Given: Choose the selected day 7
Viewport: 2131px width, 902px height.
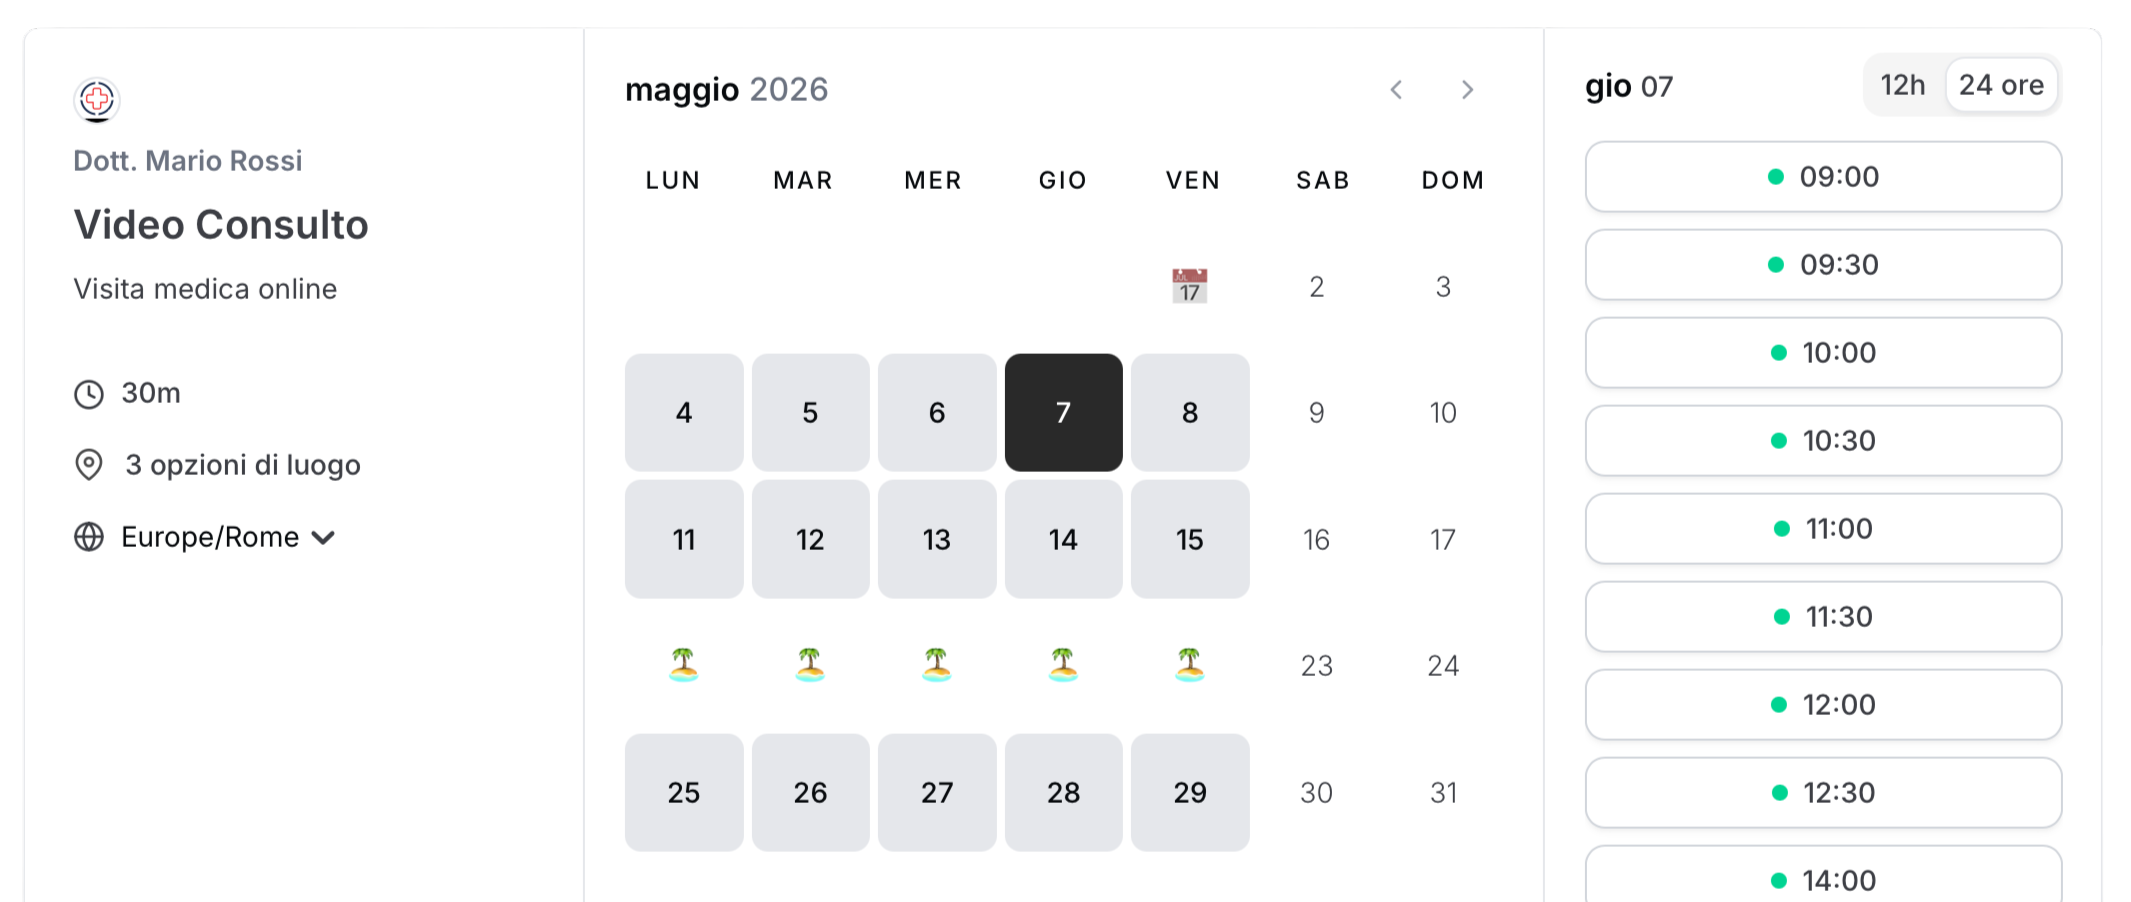Looking at the screenshot, I should (x=1063, y=413).
